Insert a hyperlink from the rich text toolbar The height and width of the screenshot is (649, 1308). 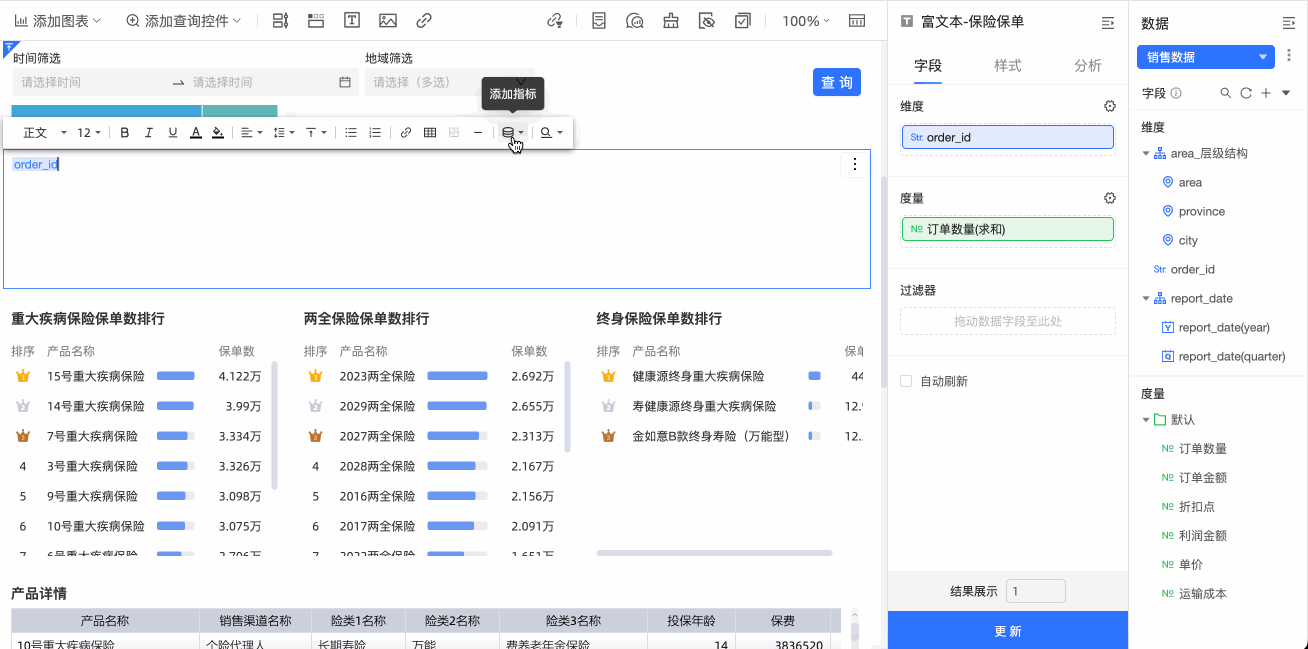(x=405, y=132)
